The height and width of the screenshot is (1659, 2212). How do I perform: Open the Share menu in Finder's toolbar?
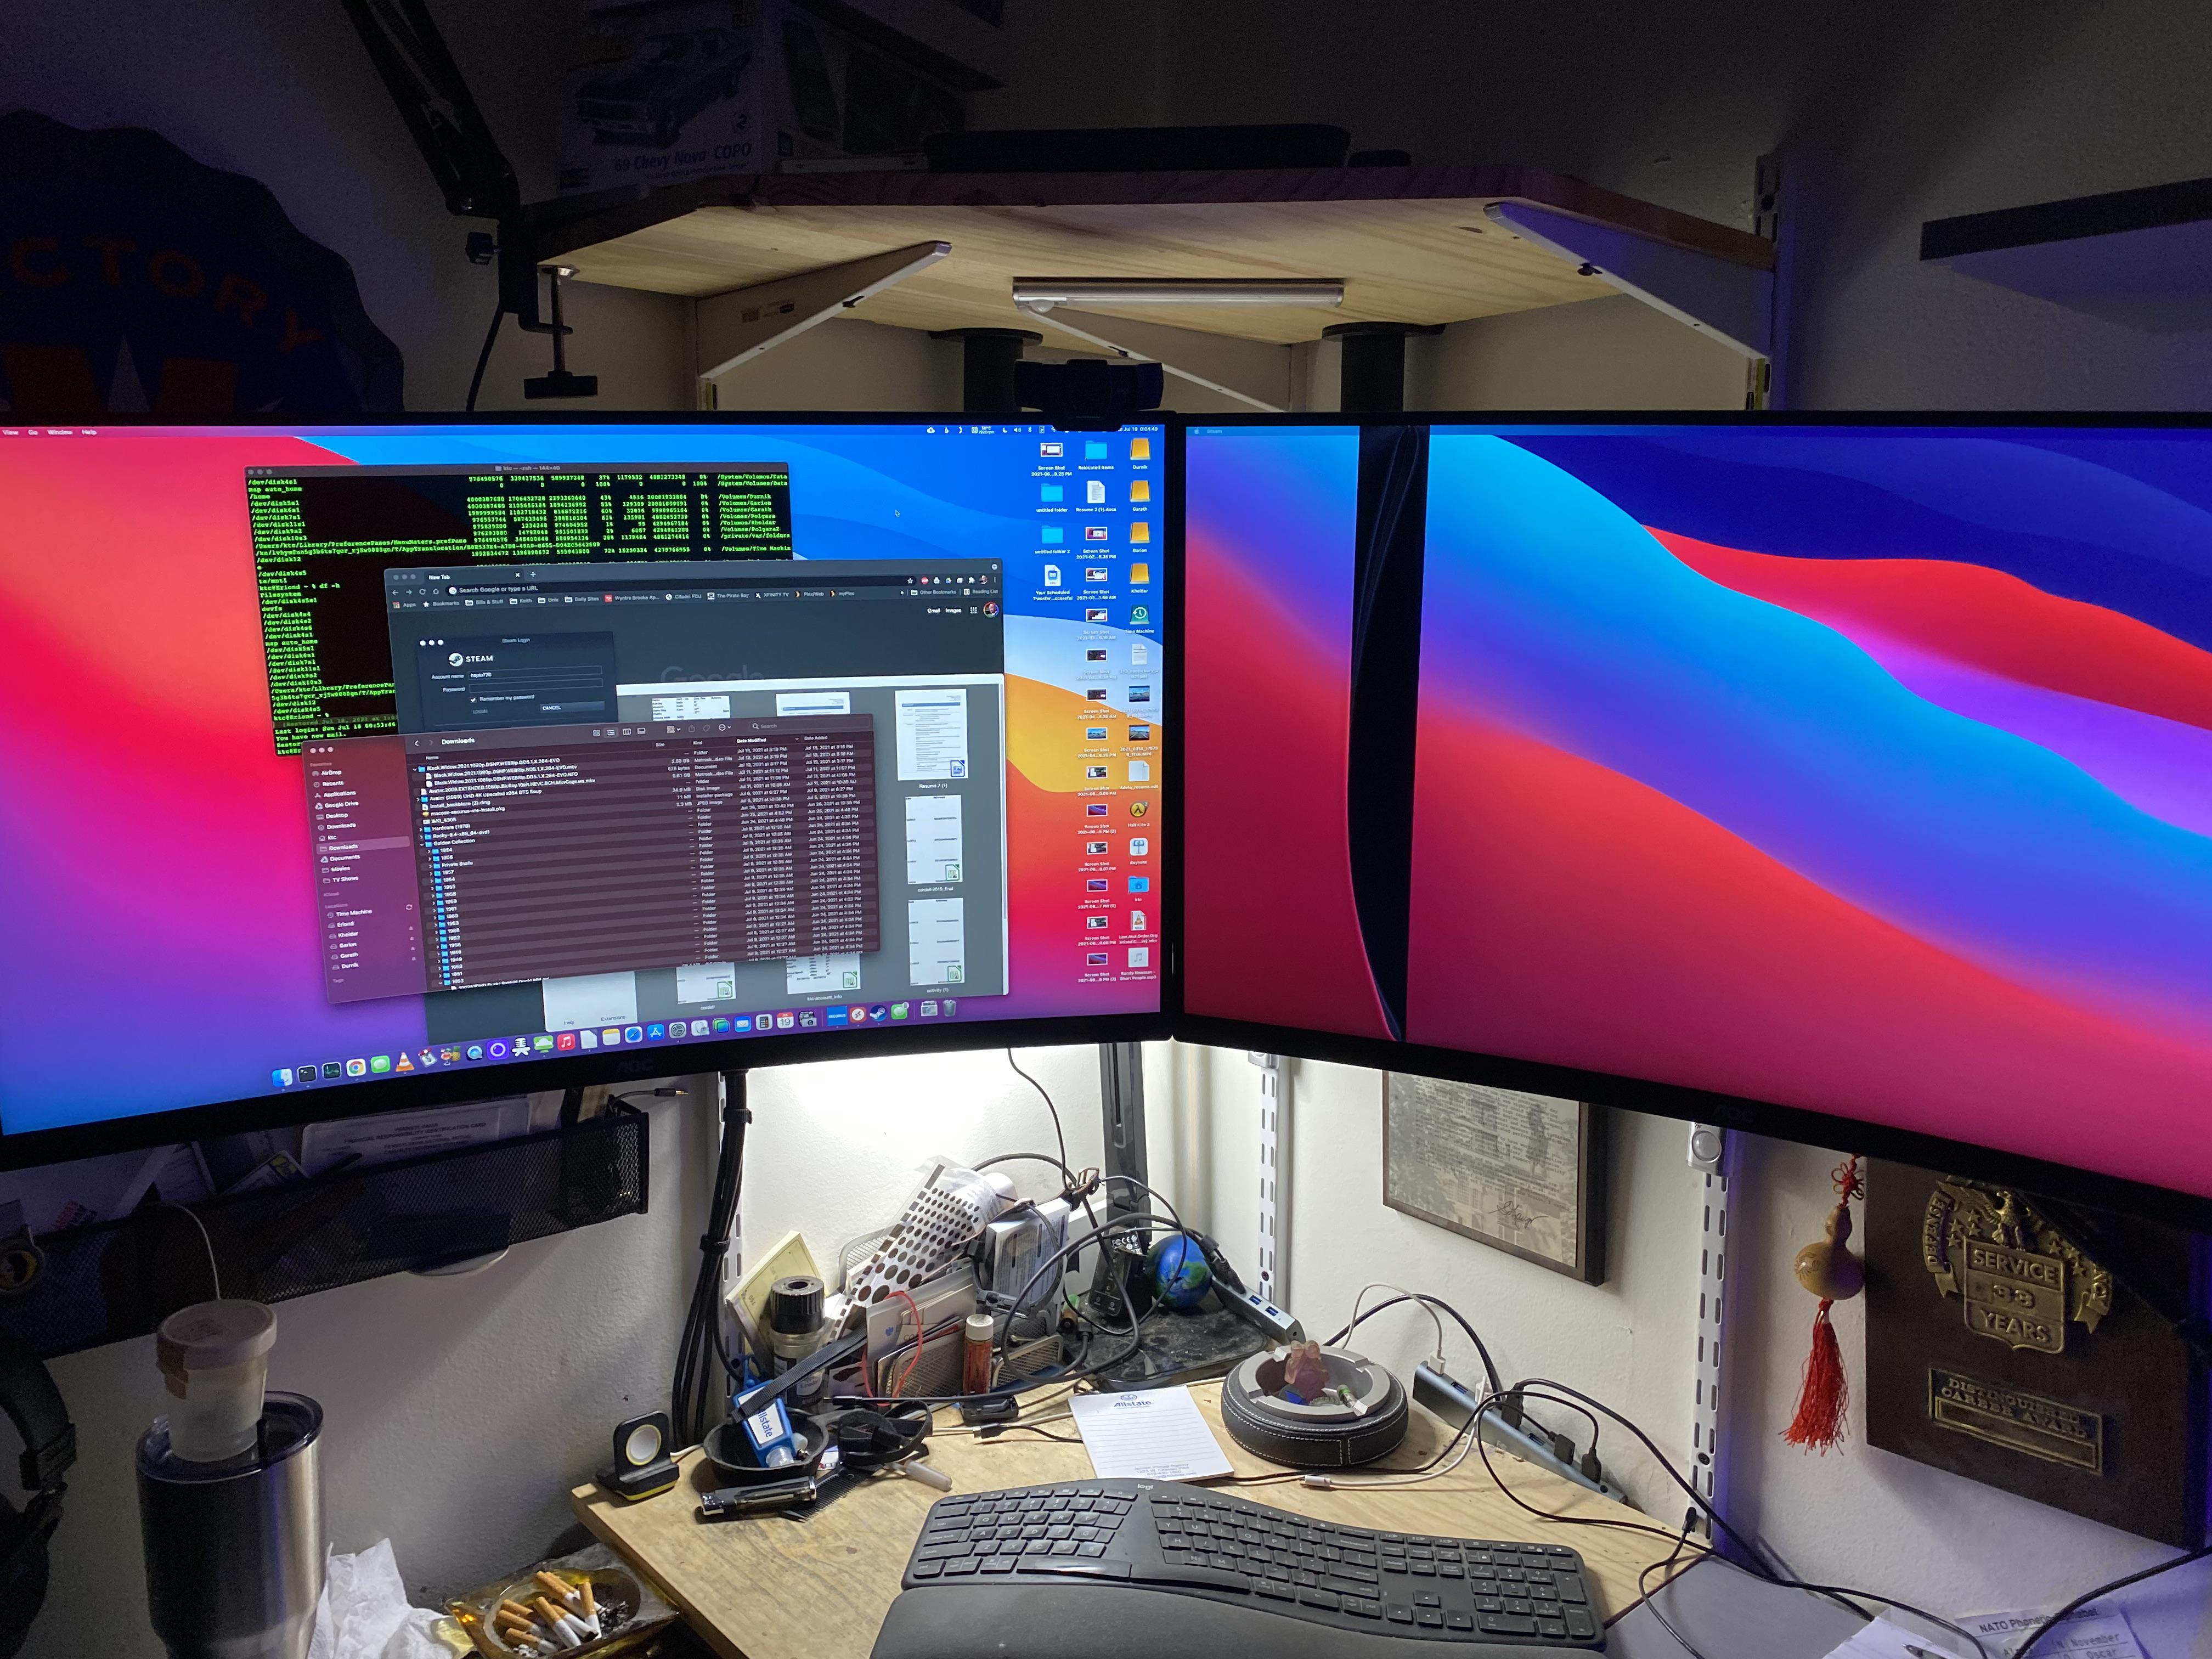pos(692,729)
